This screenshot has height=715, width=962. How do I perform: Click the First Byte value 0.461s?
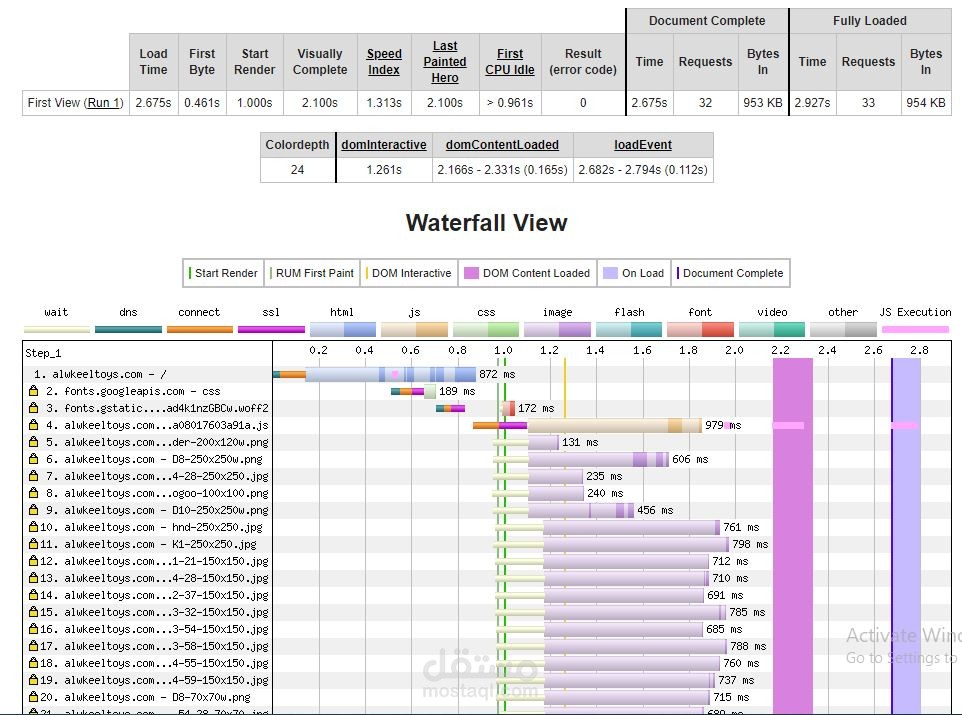coord(202,102)
